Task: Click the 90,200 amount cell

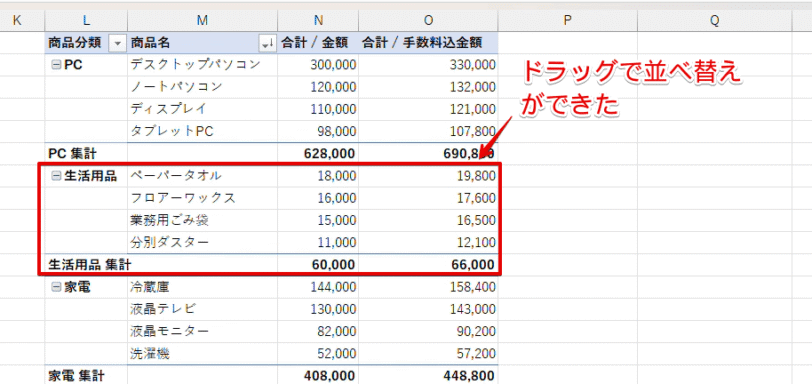Action: (428, 332)
